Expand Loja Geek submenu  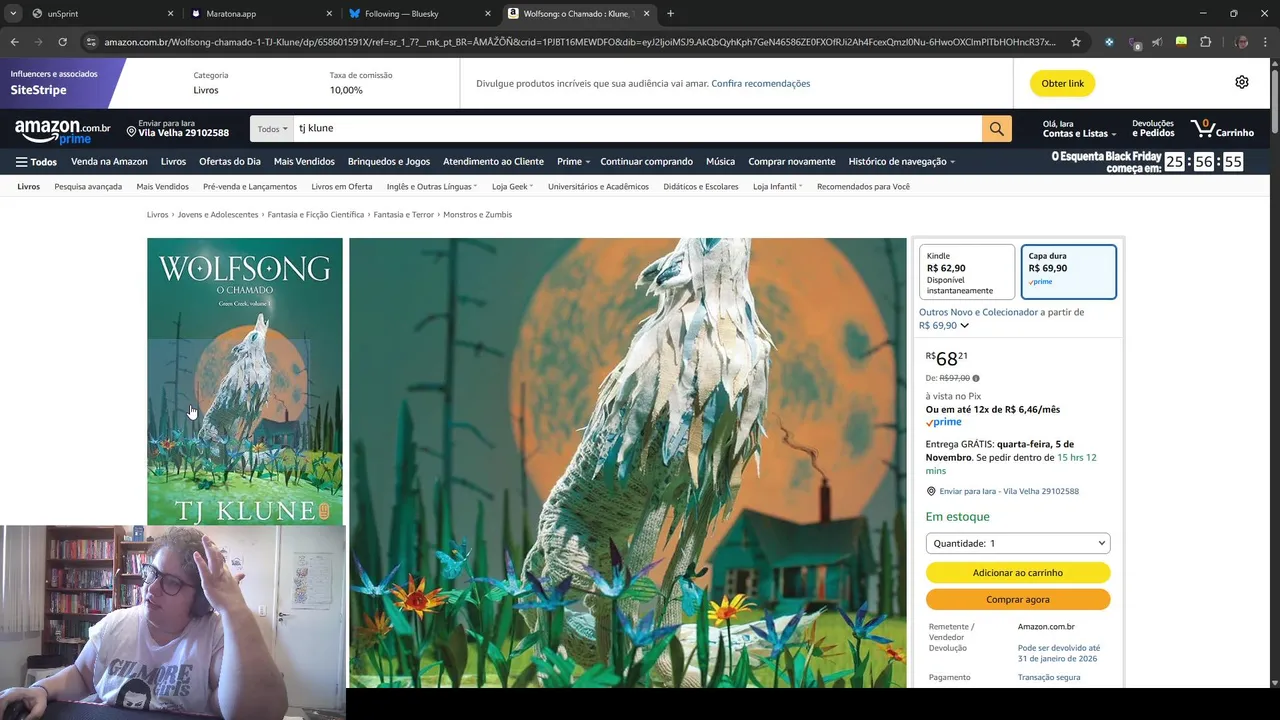point(512,186)
